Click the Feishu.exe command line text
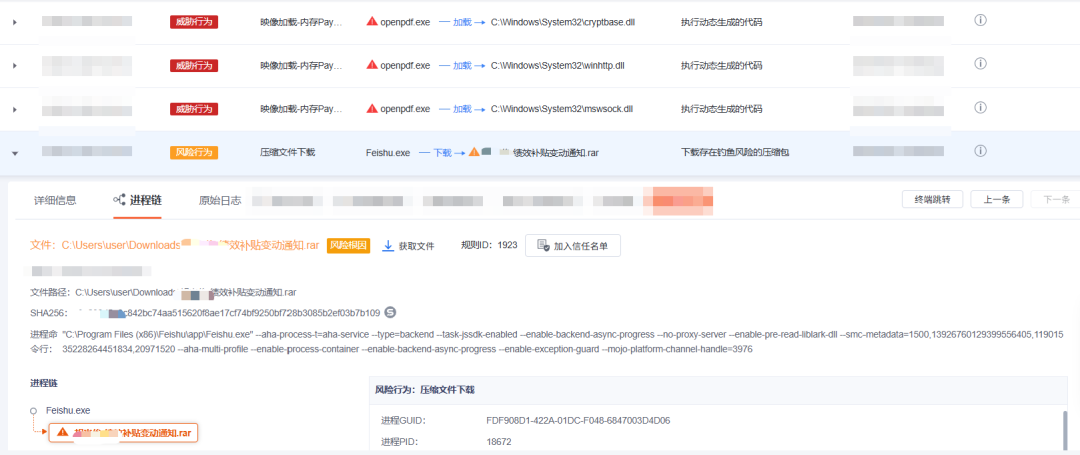This screenshot has width=1080, height=455. coord(562,341)
